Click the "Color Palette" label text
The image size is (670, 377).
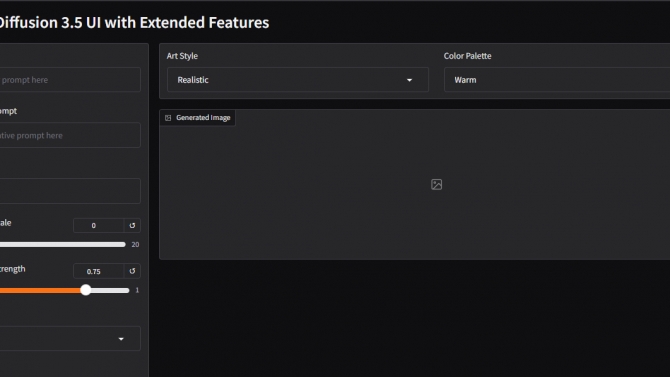[467, 56]
